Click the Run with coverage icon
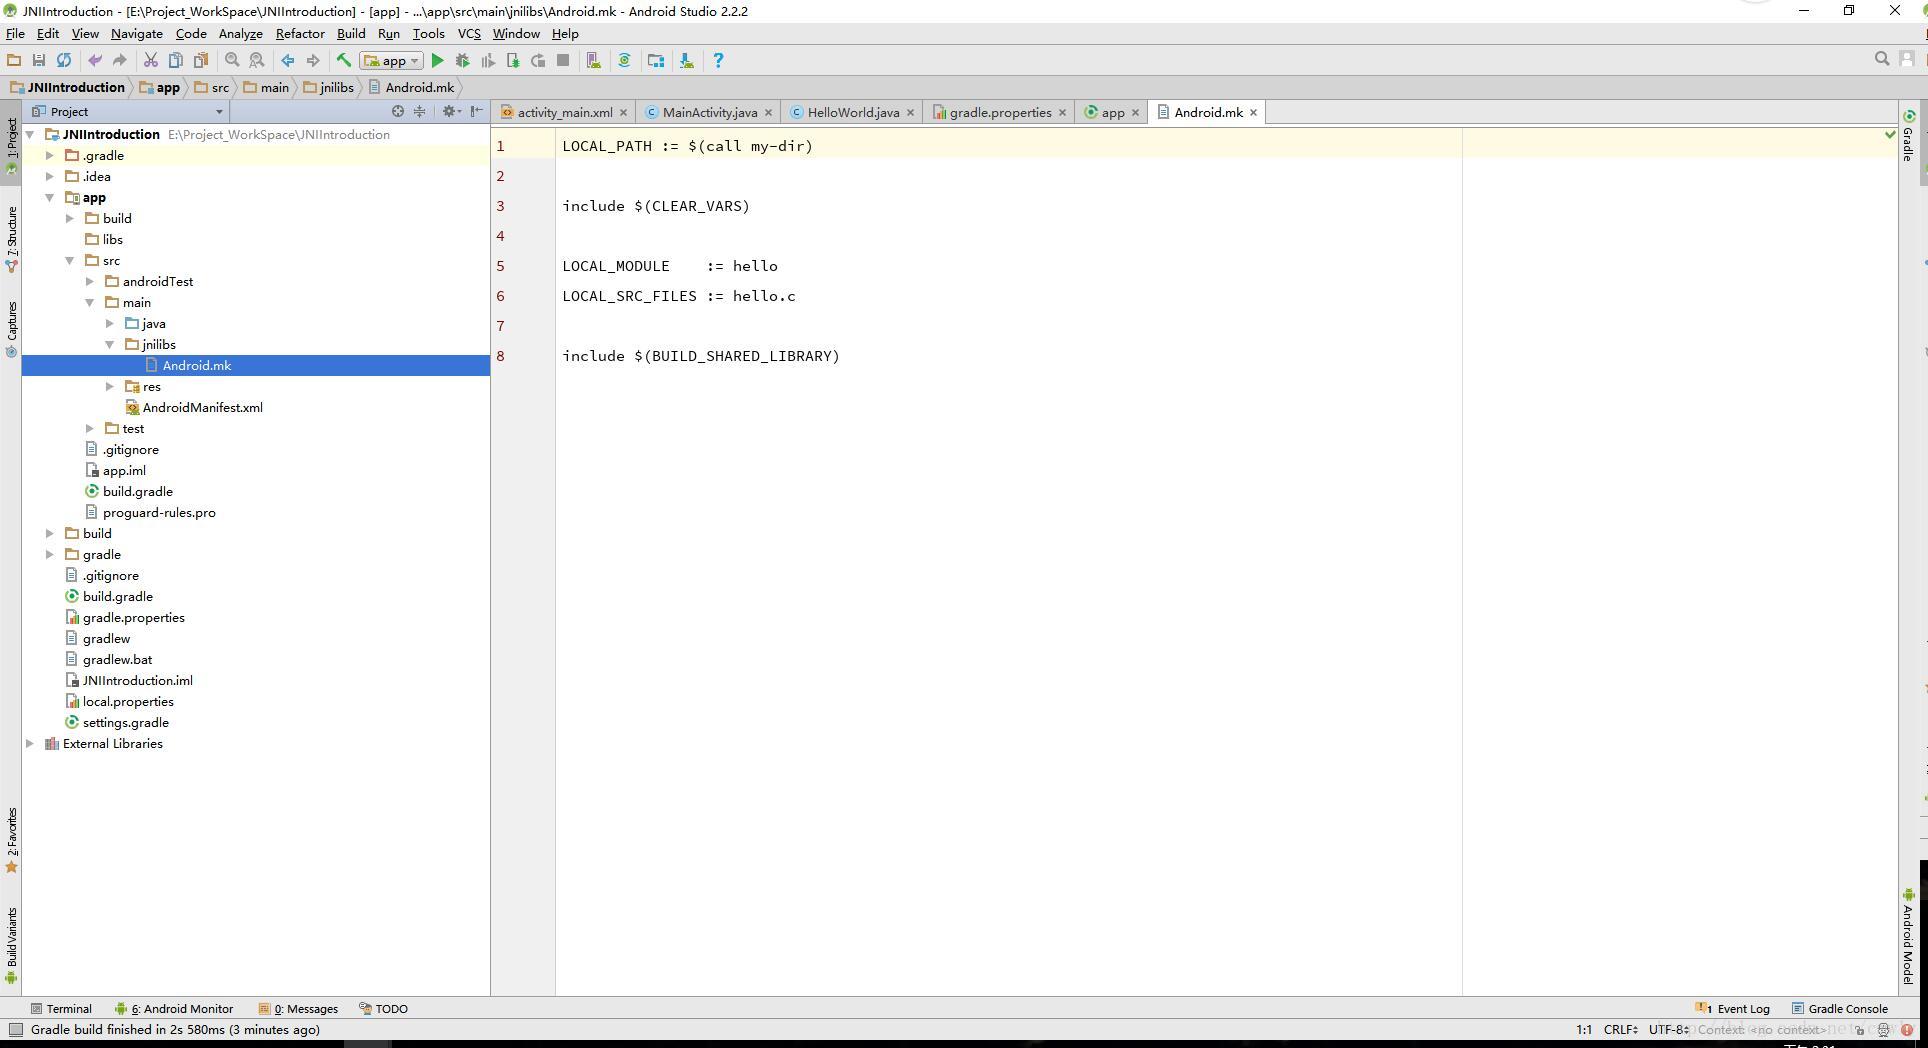Screen dimensions: 1928x1048 click(x=488, y=60)
